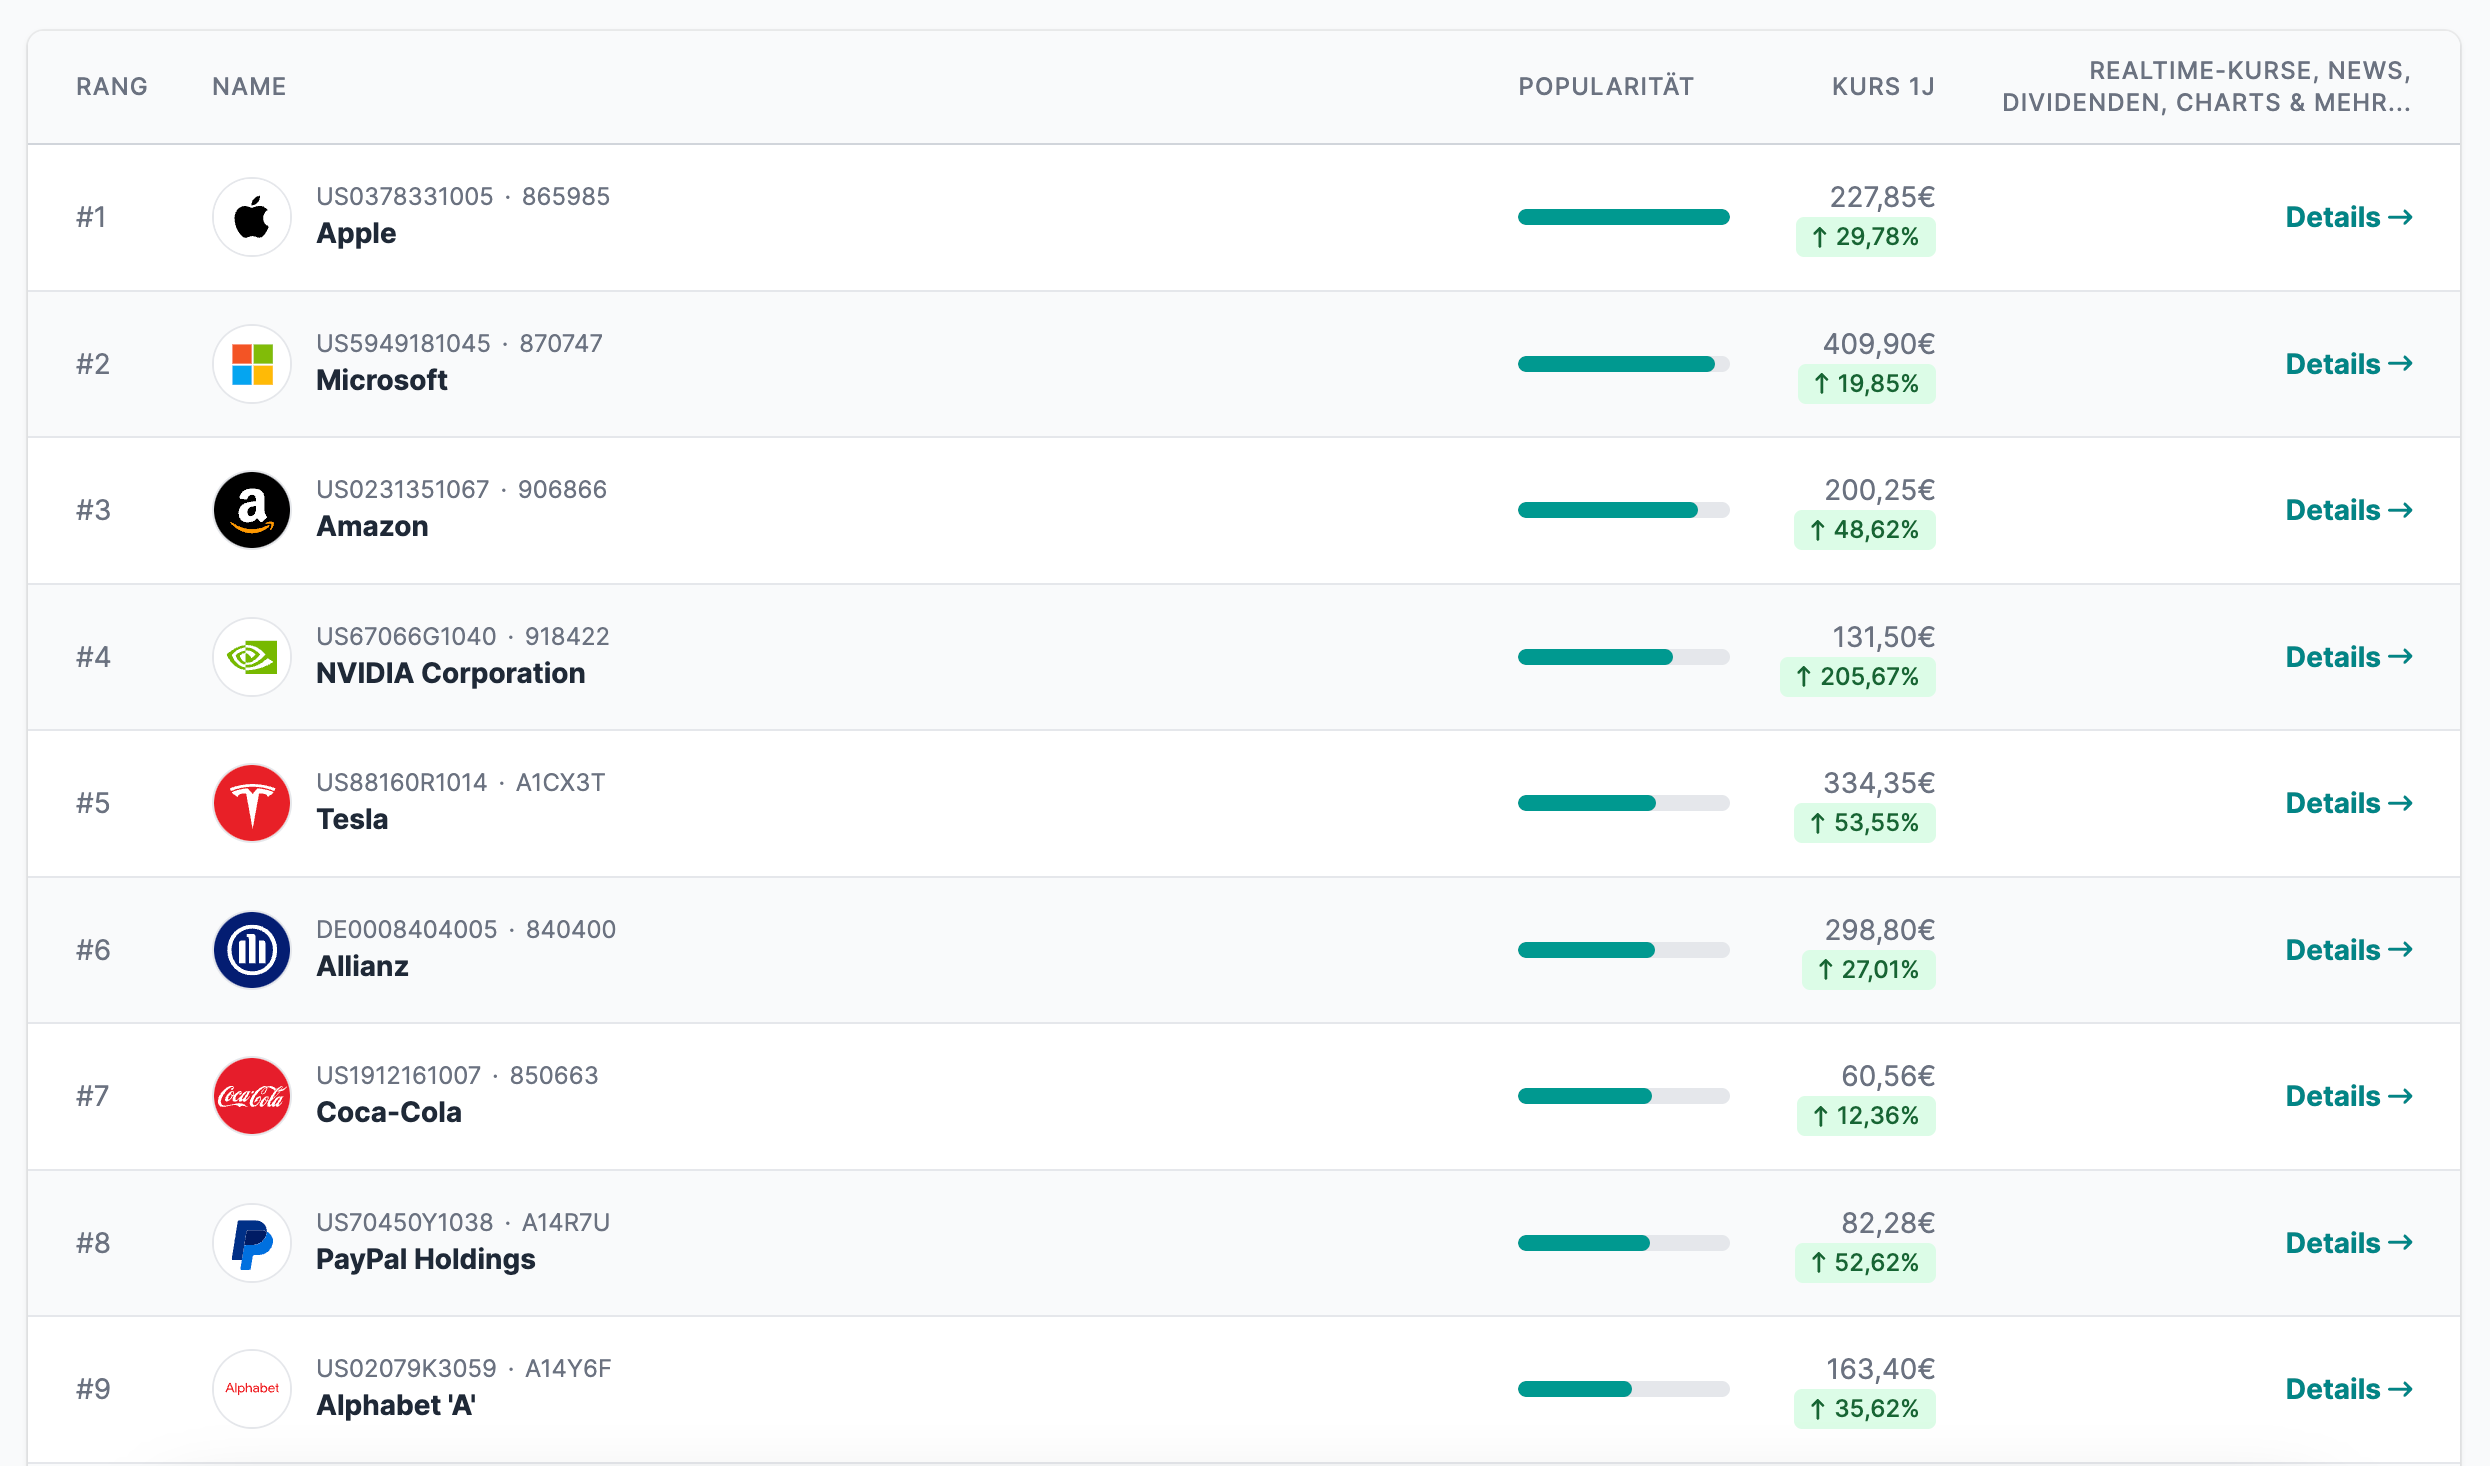Open Details link for Alphabet 'A'
This screenshot has height=1466, width=2490.
point(2349,1389)
